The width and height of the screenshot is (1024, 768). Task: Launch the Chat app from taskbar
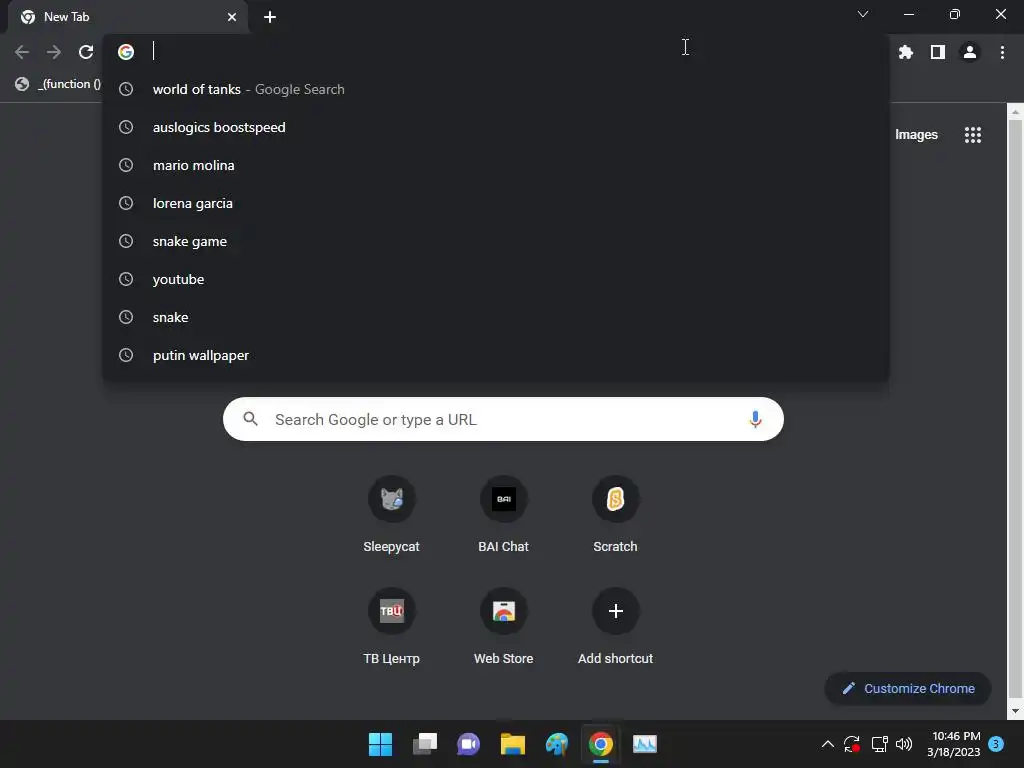click(468, 744)
